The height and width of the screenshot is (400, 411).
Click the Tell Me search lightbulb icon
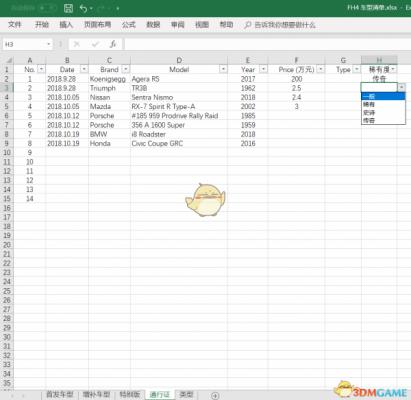click(x=247, y=25)
